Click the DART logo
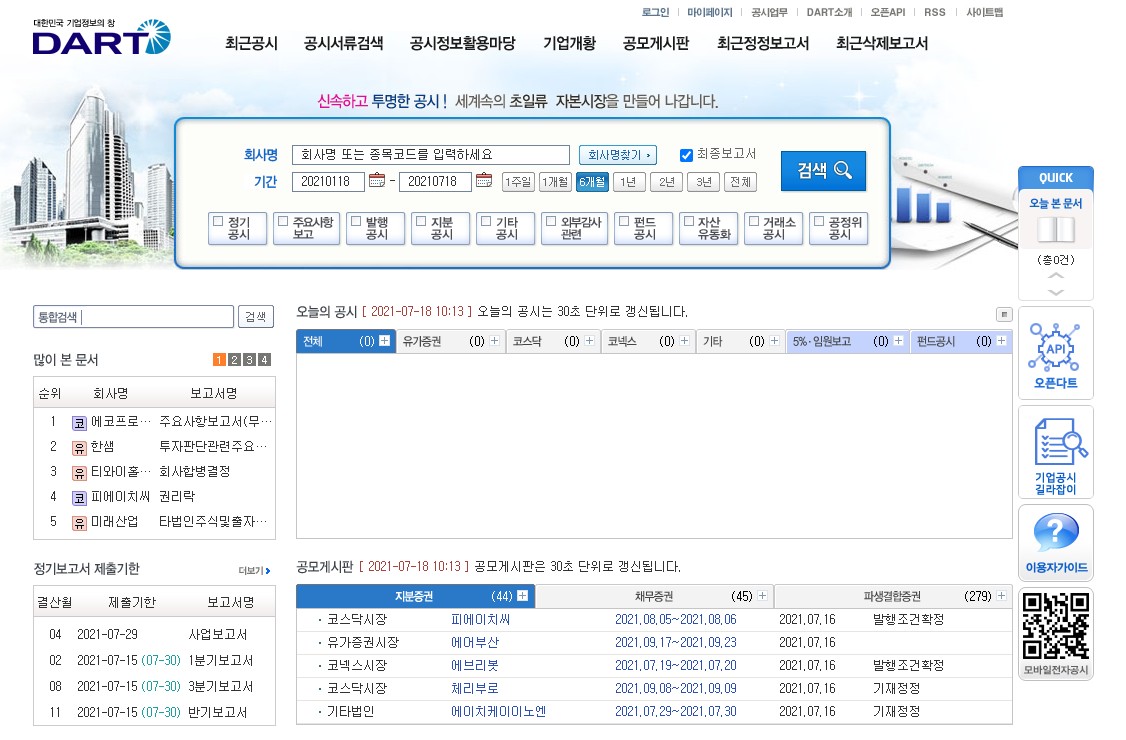The height and width of the screenshot is (740, 1126). pos(101,37)
